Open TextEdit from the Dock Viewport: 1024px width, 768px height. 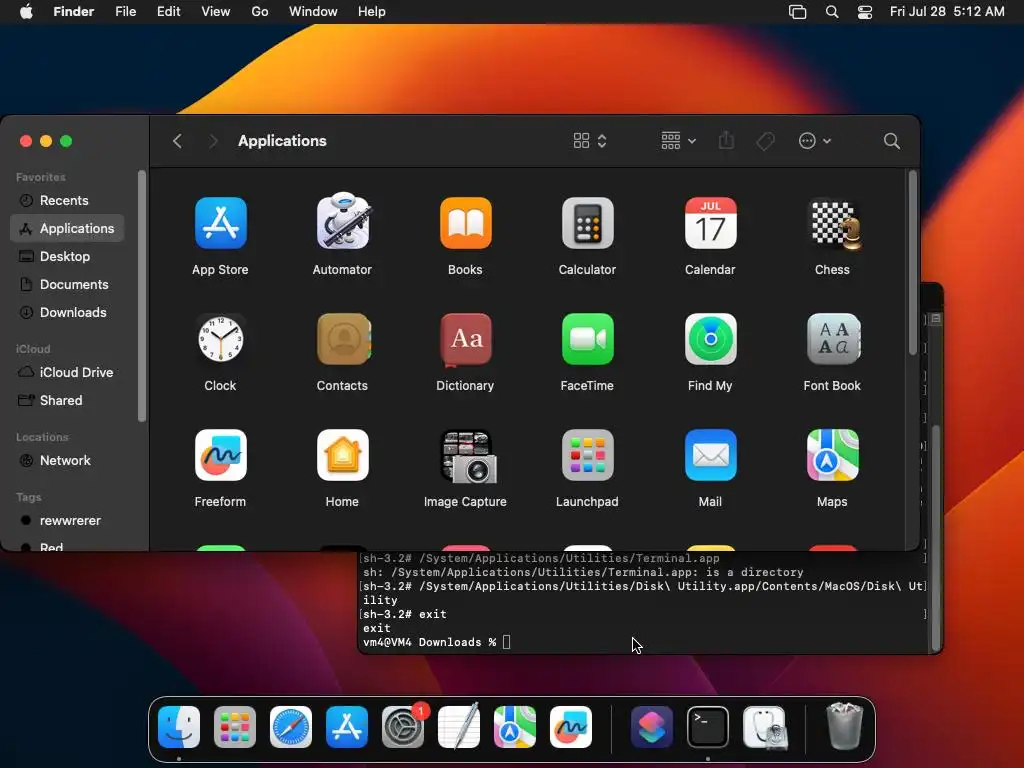click(x=459, y=727)
